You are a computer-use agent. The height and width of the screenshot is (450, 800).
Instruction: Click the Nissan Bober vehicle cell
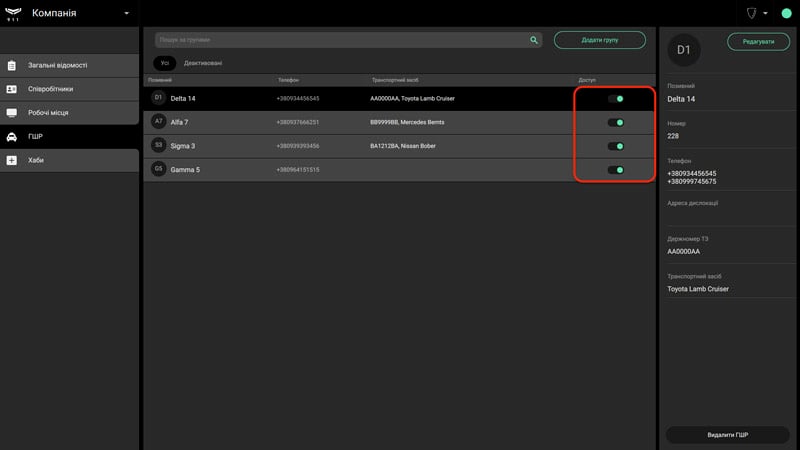coord(403,146)
